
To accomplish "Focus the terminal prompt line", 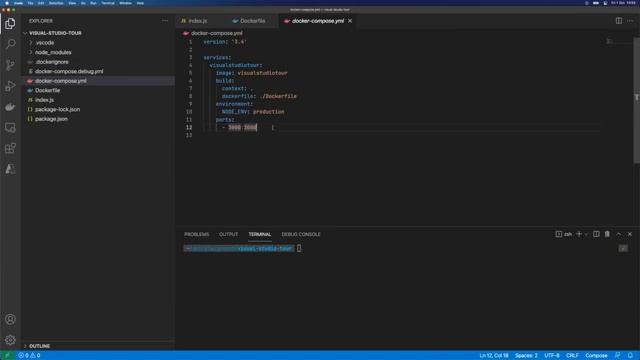I will (x=242, y=248).
